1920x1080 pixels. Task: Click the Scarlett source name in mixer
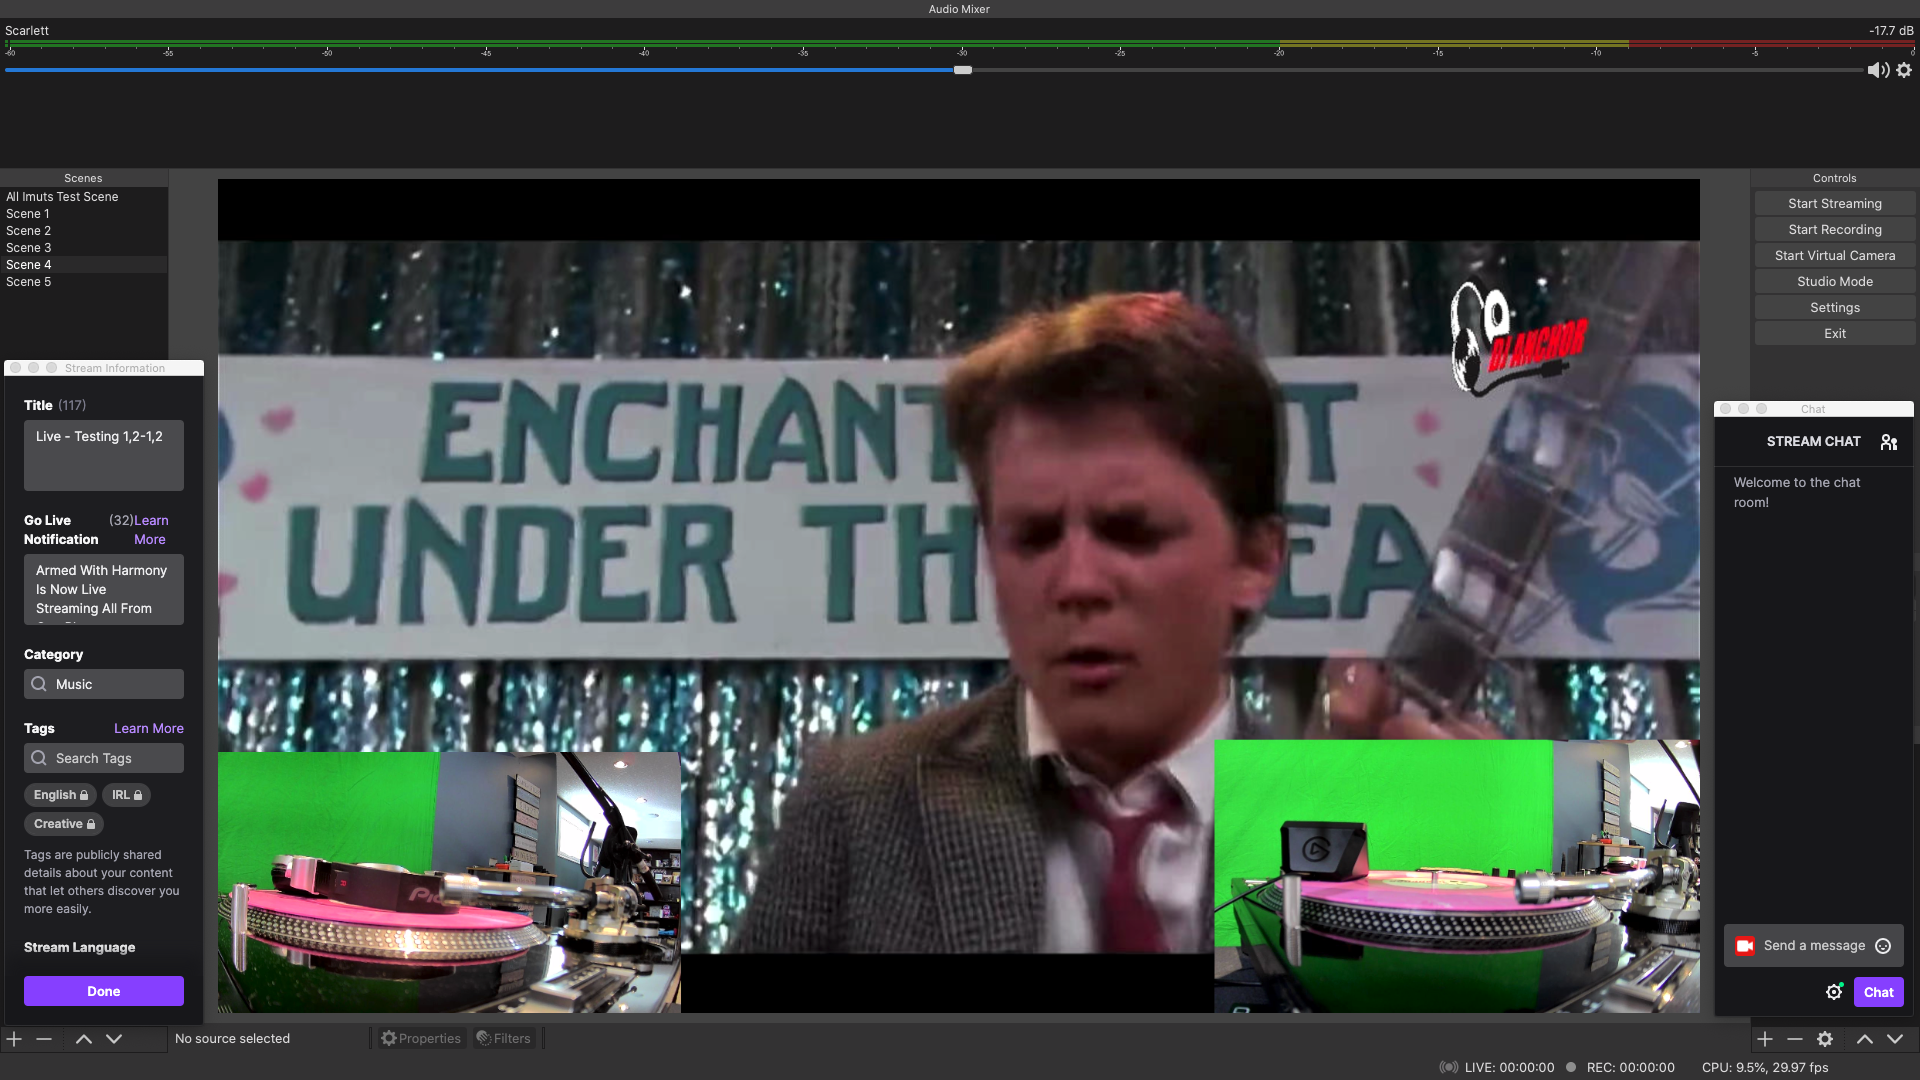pos(27,31)
